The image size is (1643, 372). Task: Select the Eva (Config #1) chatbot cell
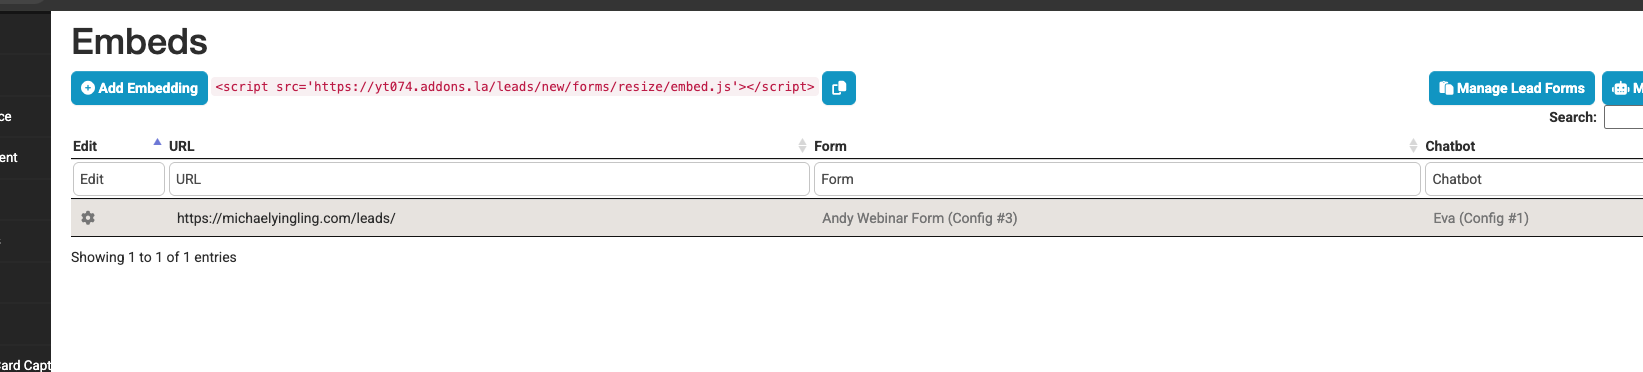coord(1481,218)
